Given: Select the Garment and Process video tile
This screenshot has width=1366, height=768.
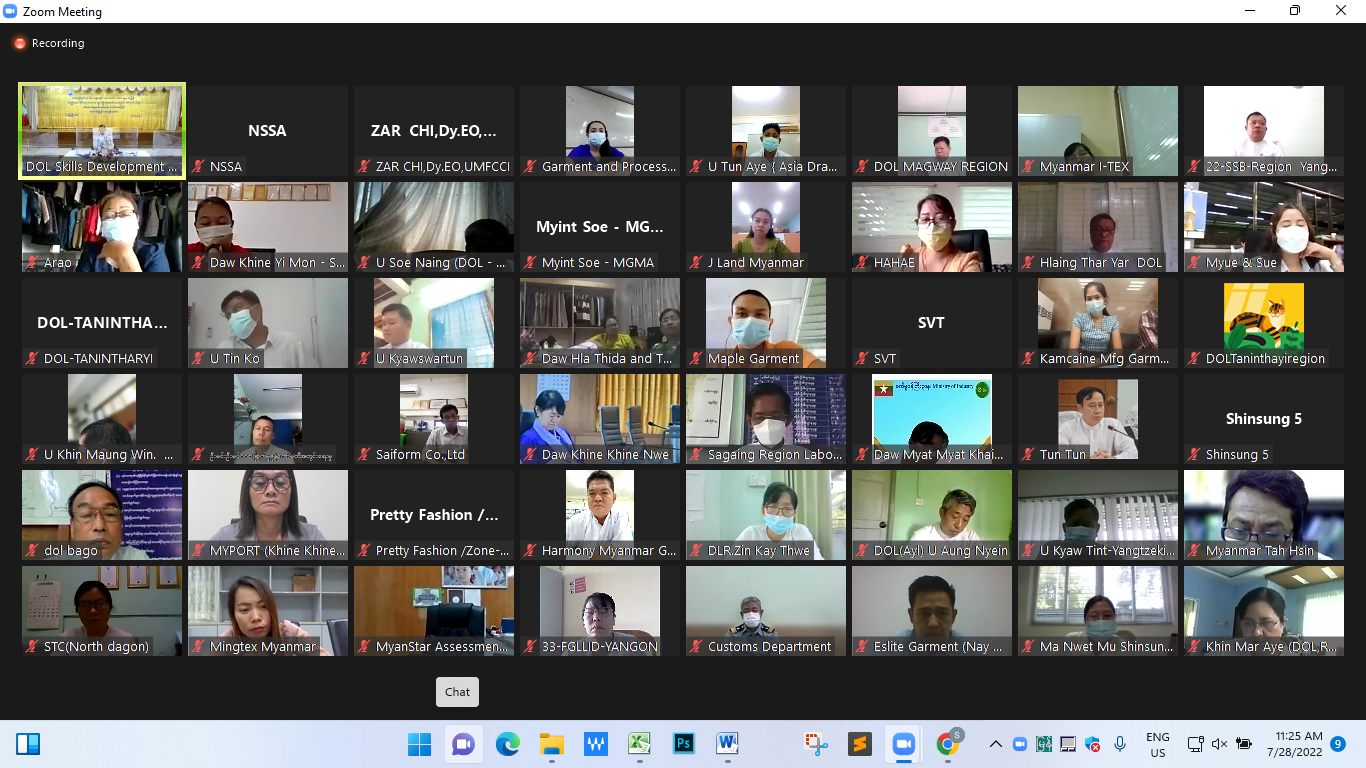Looking at the screenshot, I should tap(600, 131).
